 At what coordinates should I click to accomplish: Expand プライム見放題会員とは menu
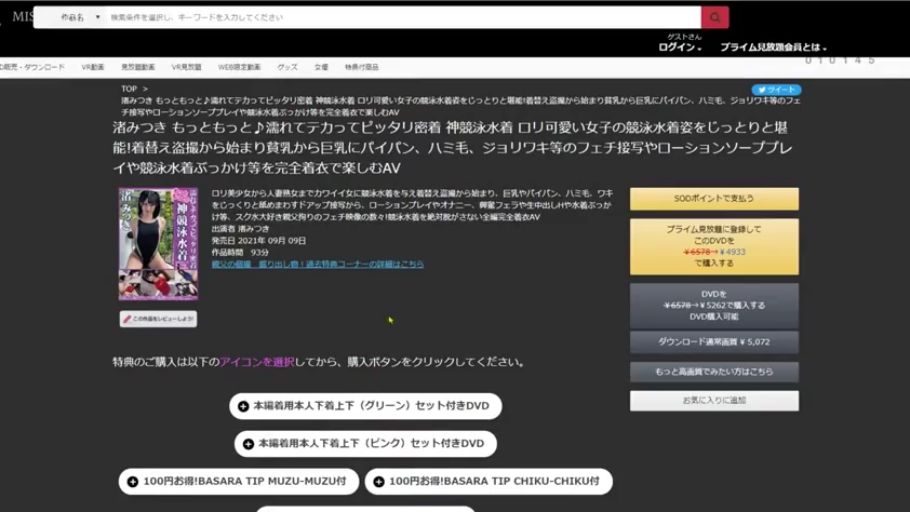(773, 47)
